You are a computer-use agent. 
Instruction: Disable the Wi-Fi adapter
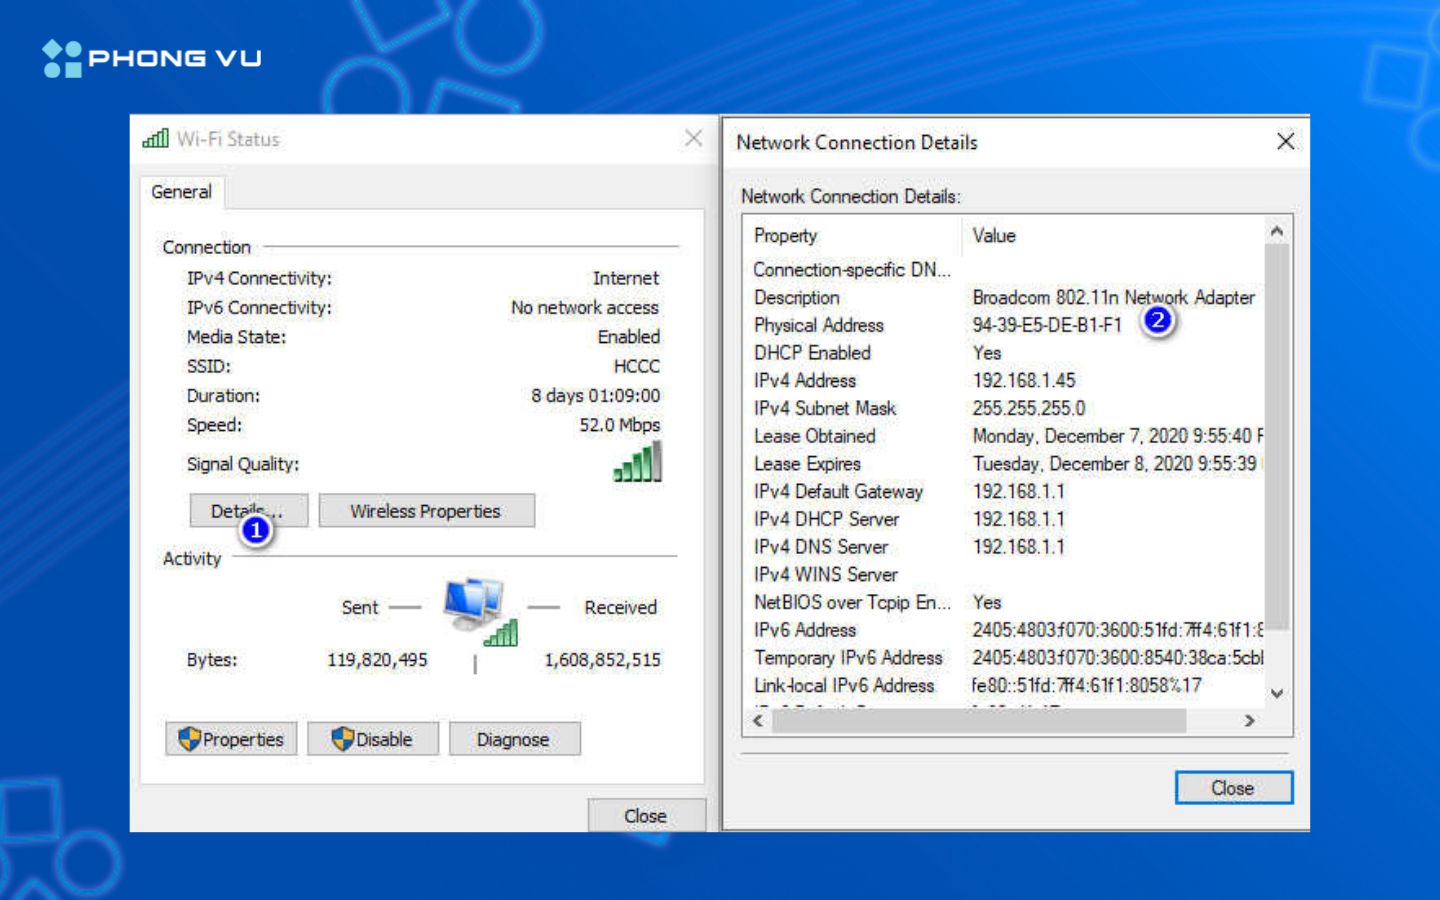point(373,739)
